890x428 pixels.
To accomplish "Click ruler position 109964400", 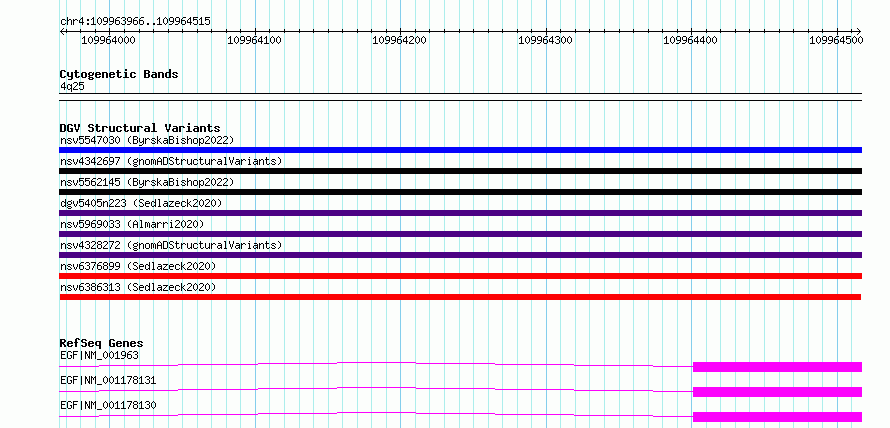I will 691,40.
